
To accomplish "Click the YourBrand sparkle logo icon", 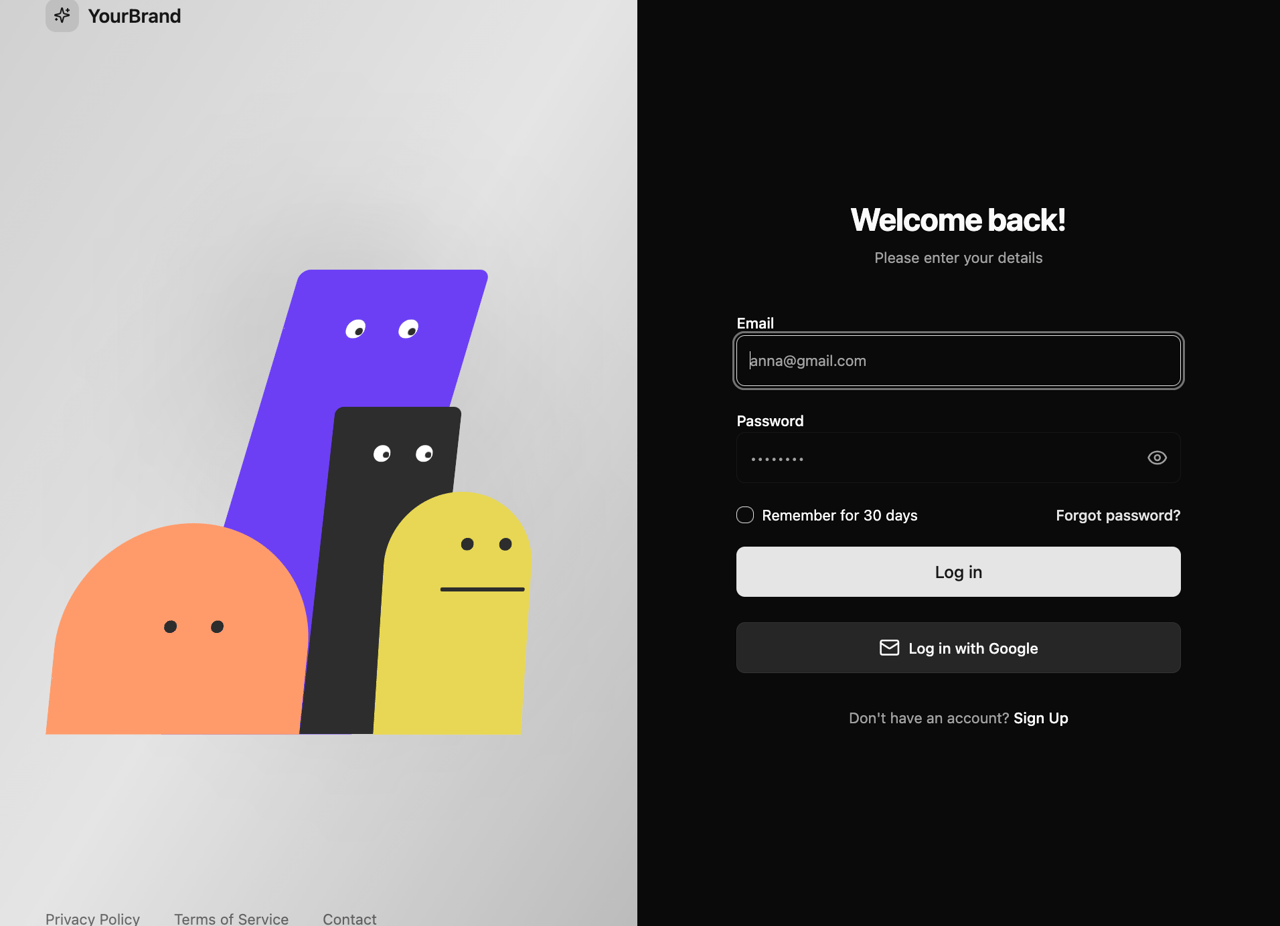I will [x=62, y=15].
